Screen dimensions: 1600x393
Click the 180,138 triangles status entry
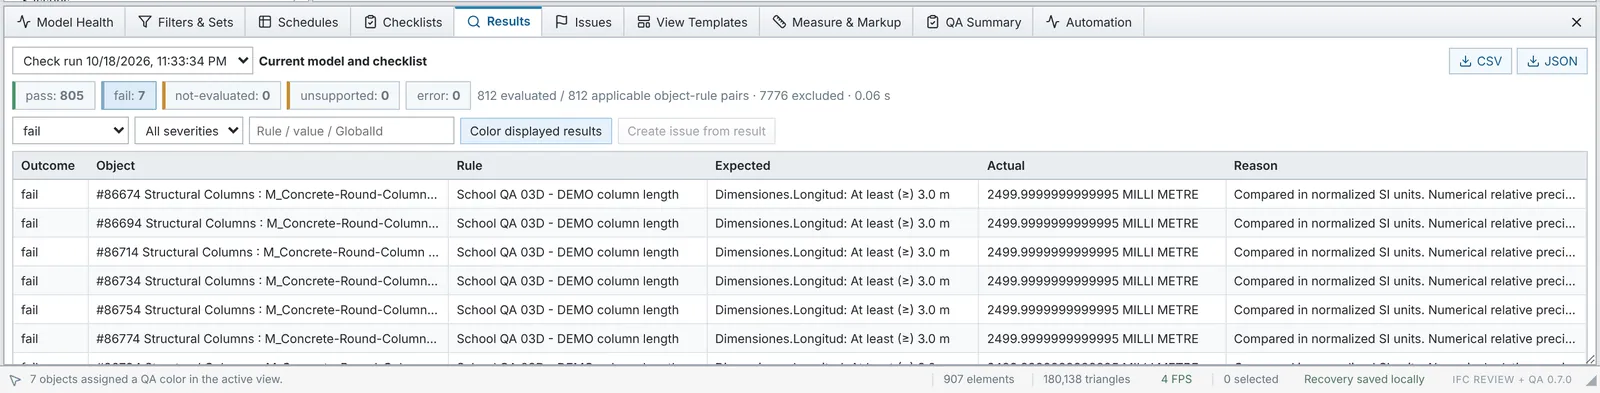tap(1086, 380)
